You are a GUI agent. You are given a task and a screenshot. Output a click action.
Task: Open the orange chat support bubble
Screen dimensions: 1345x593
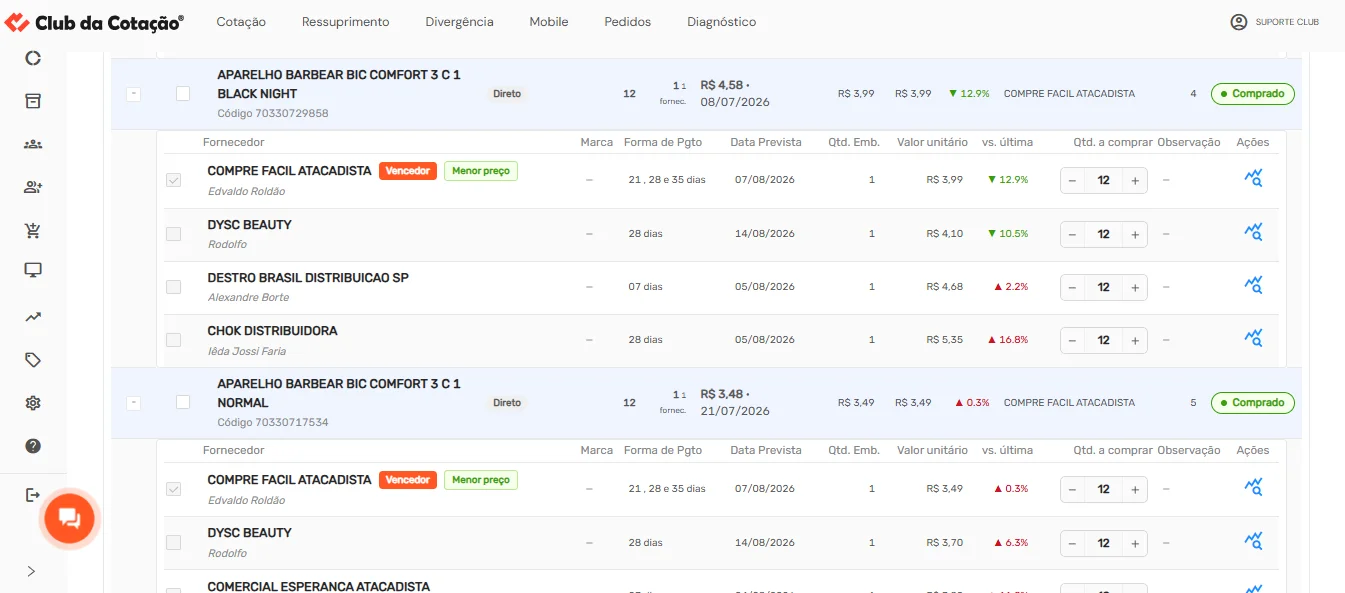69,518
